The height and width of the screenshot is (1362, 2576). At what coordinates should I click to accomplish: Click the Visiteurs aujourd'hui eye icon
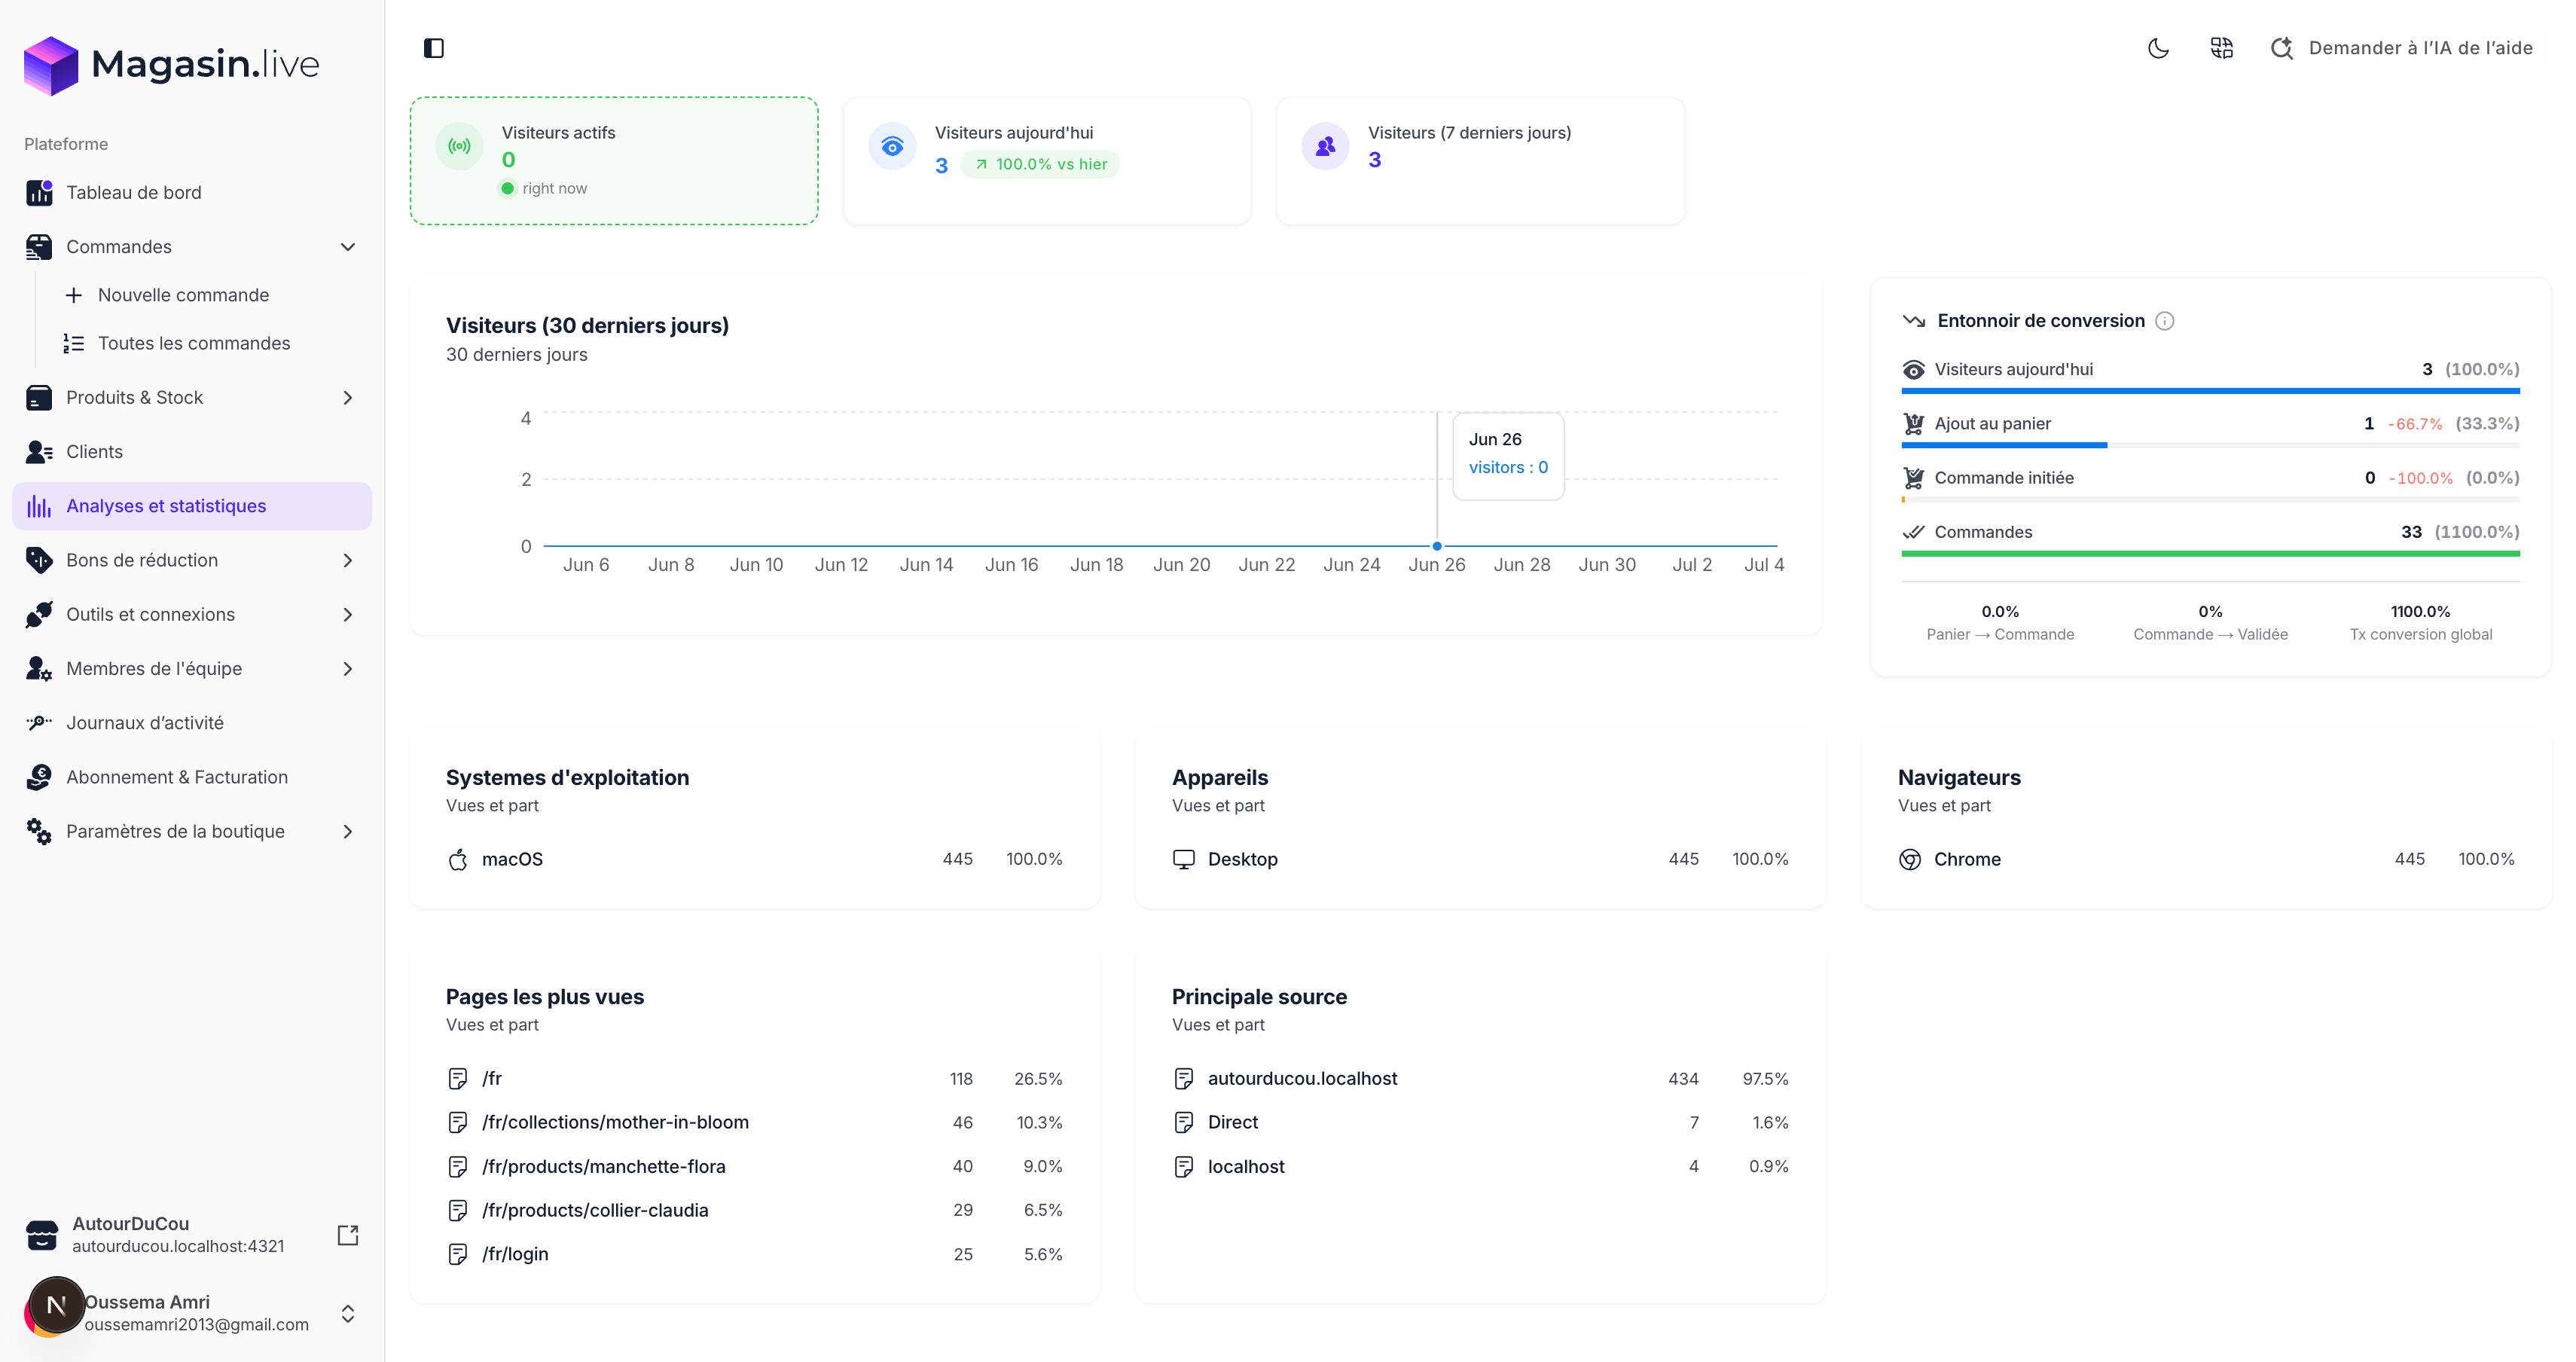[892, 146]
